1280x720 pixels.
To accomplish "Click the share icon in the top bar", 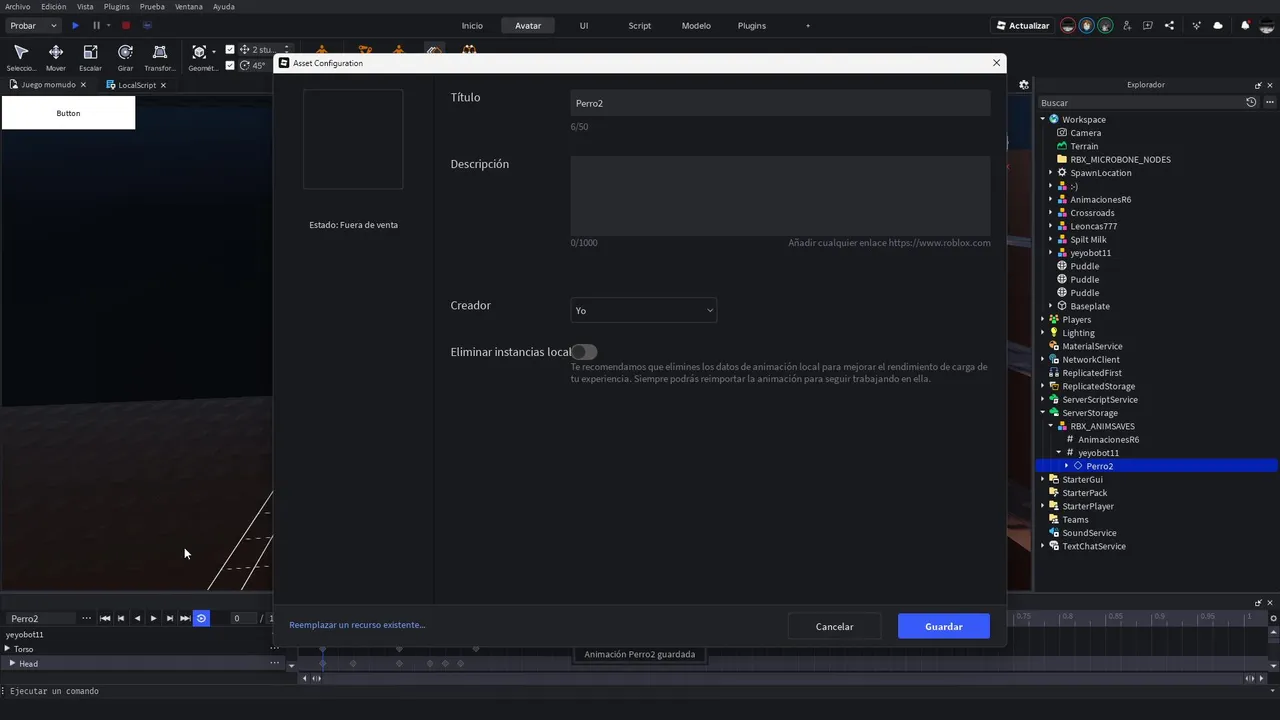I will point(1170,25).
